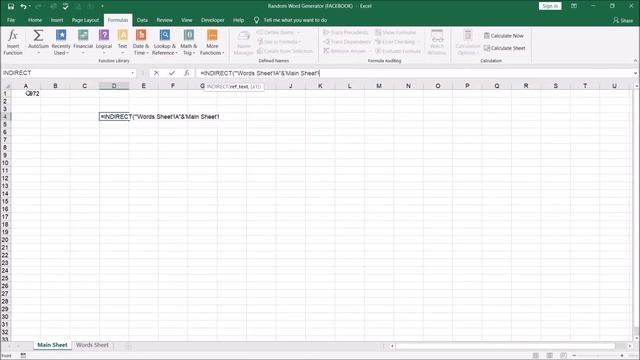Open Lookup & Reference functions

tap(164, 42)
